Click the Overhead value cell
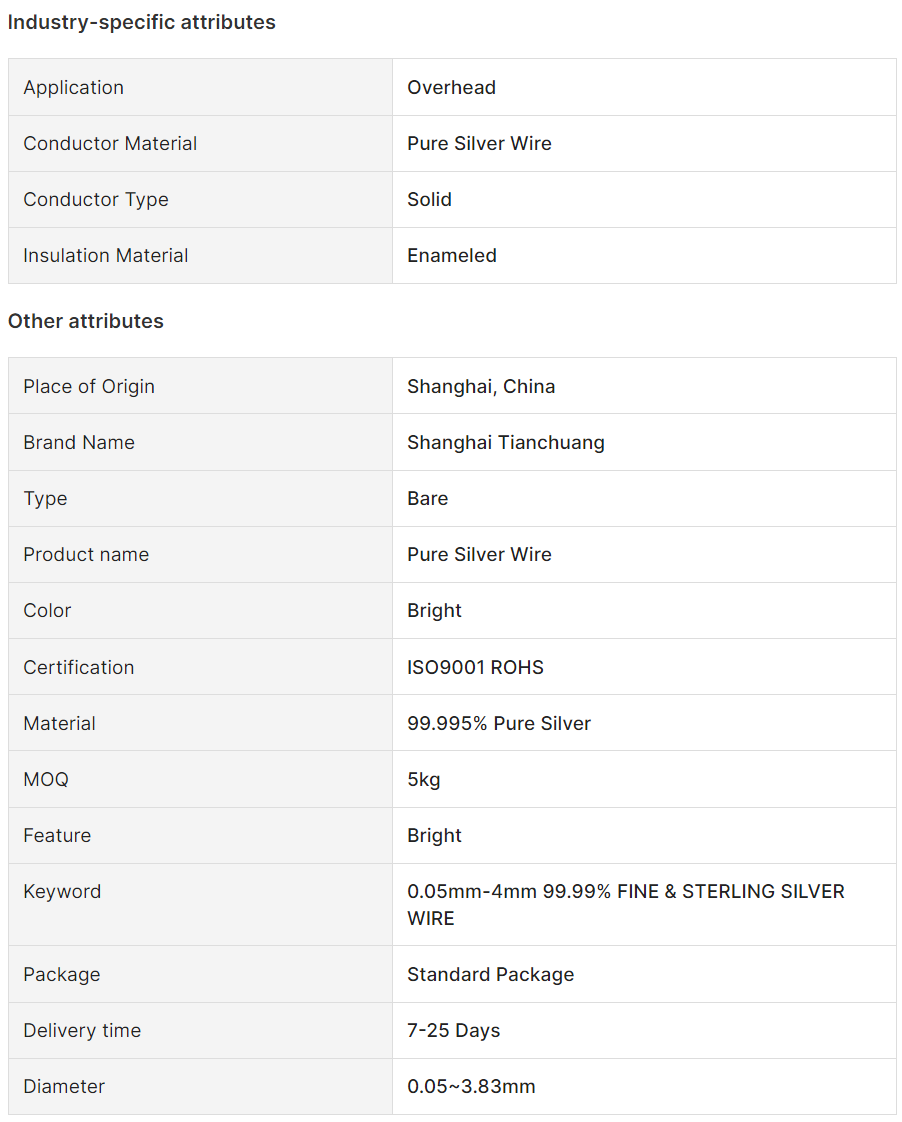902x1122 pixels. [644, 87]
